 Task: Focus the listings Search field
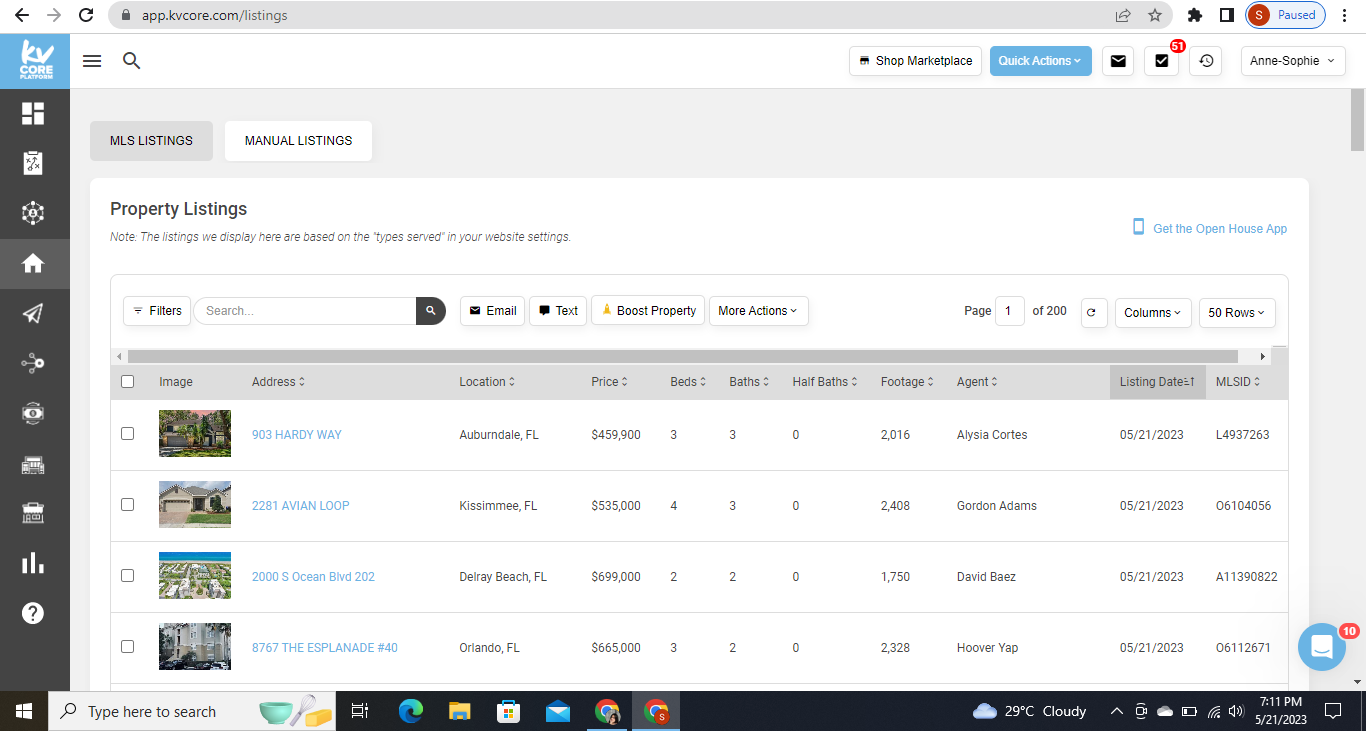(305, 311)
